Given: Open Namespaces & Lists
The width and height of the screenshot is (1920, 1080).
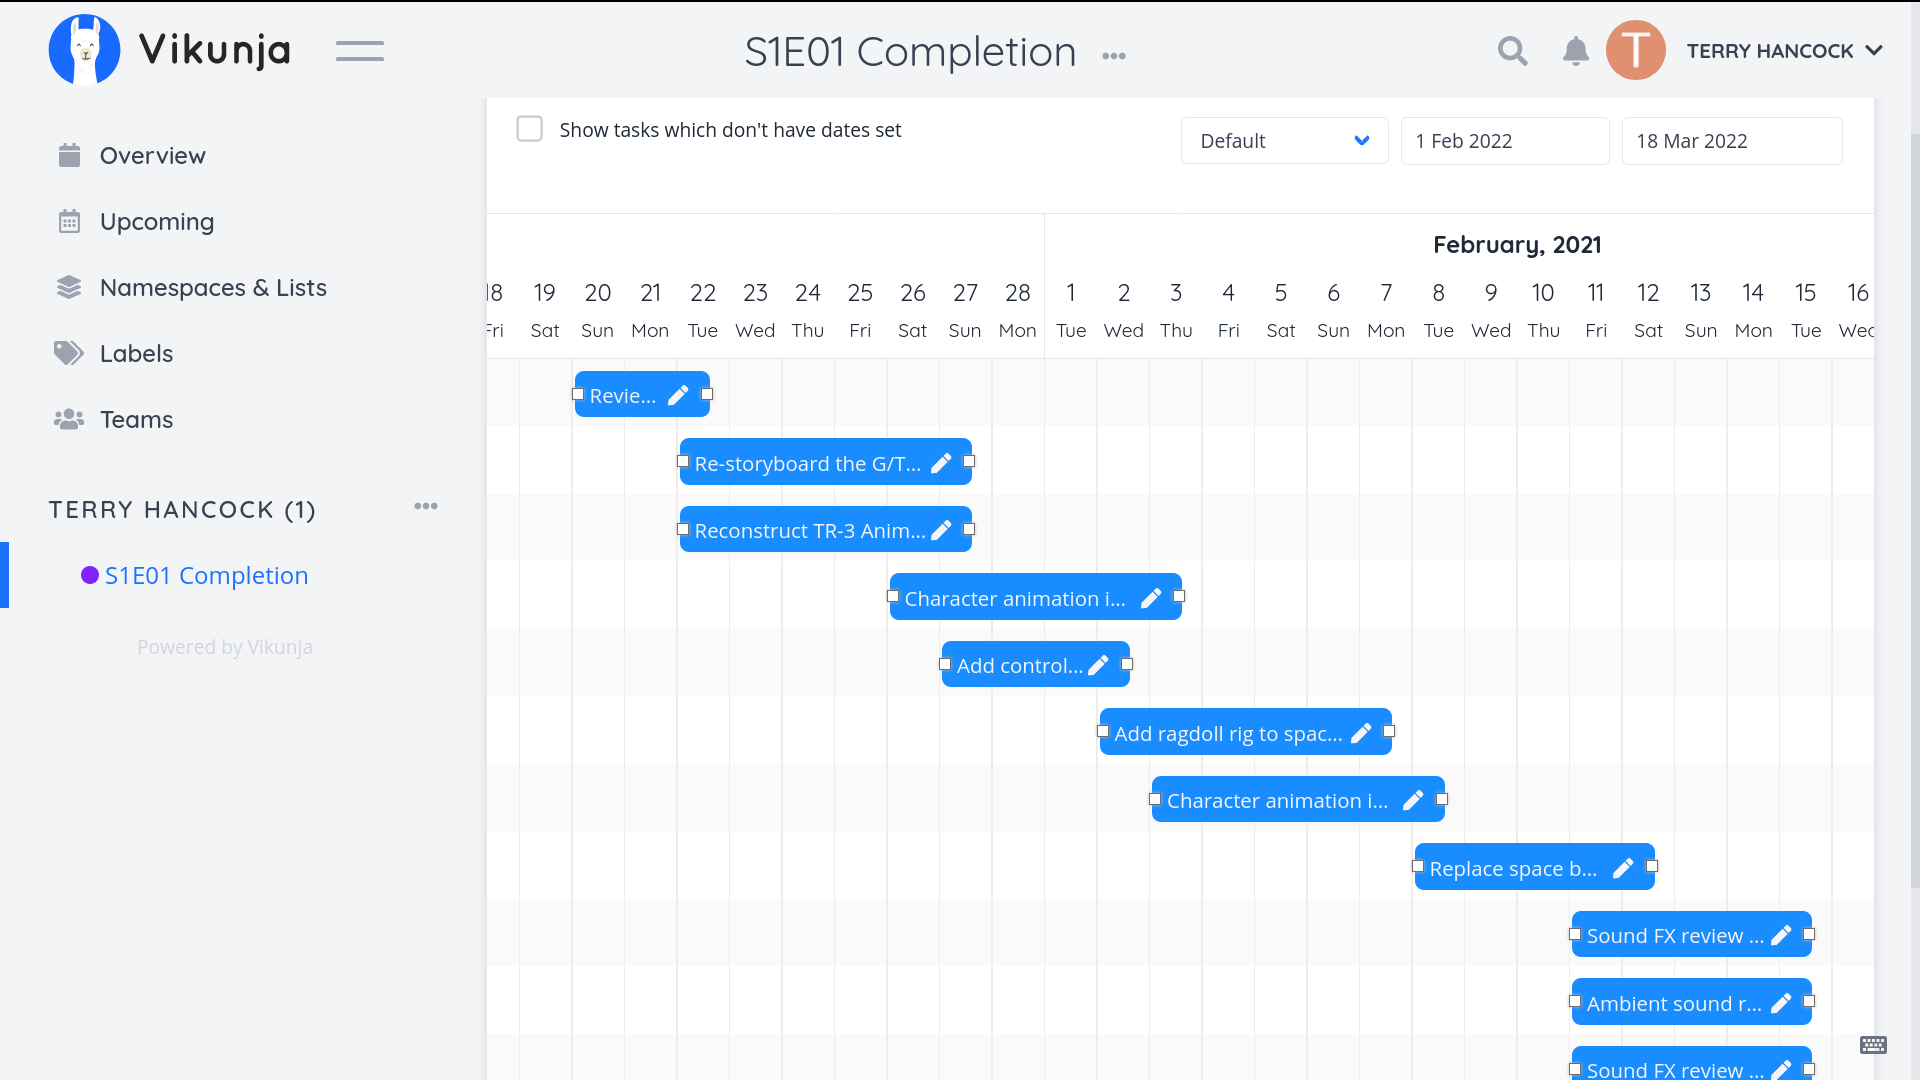Looking at the screenshot, I should [213, 288].
